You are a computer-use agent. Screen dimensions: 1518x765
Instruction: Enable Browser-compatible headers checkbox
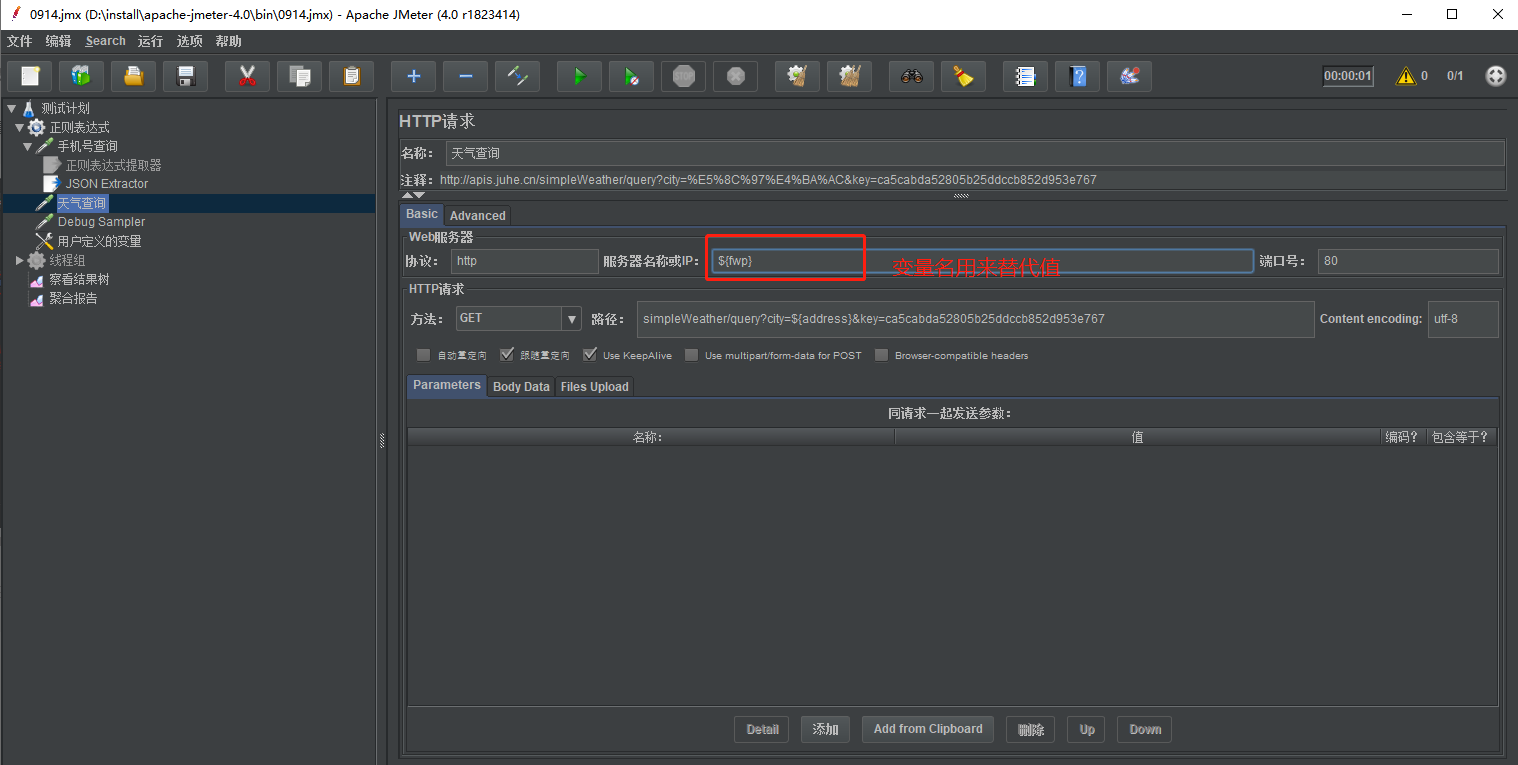click(x=882, y=355)
